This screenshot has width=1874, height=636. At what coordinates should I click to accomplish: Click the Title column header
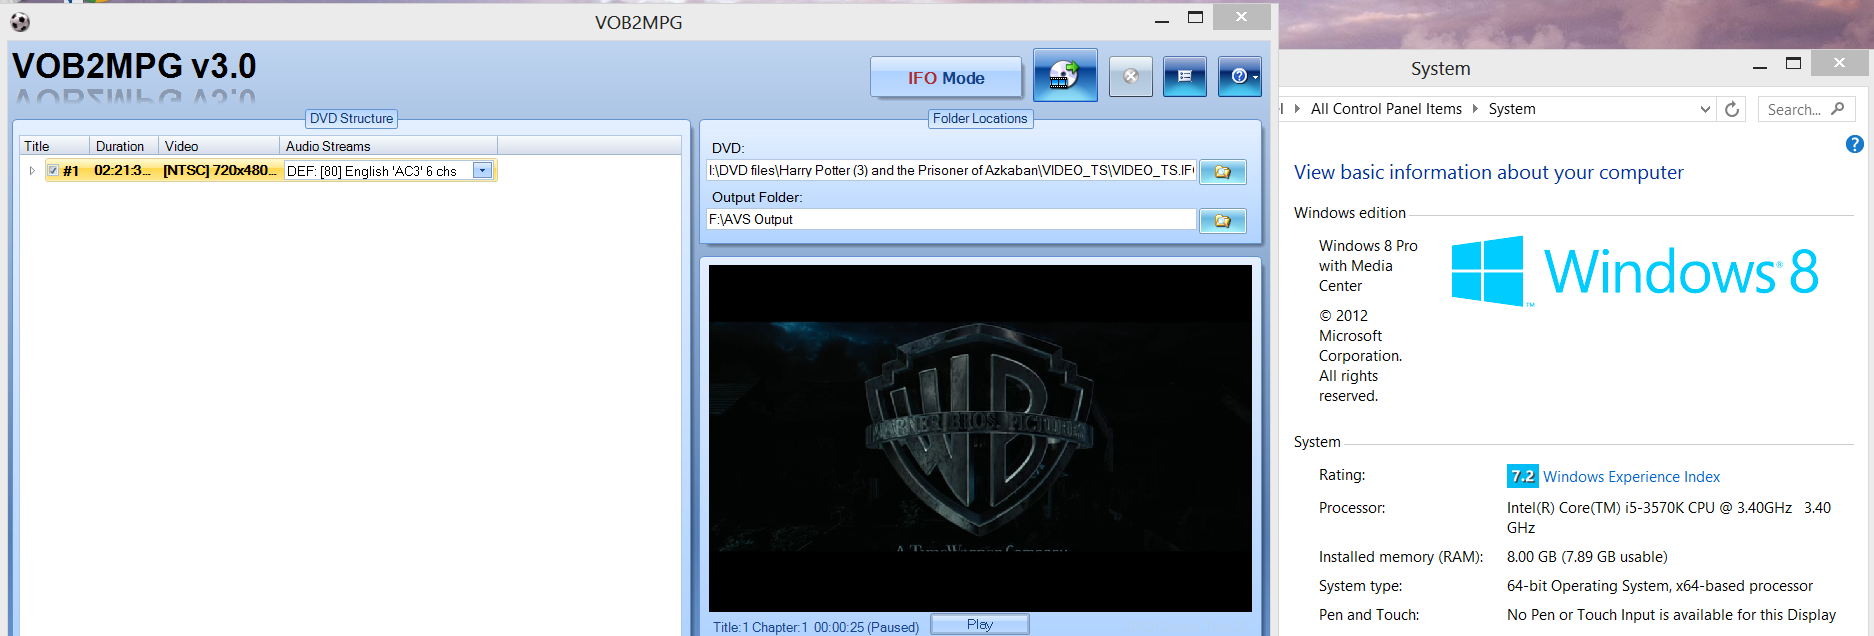55,146
